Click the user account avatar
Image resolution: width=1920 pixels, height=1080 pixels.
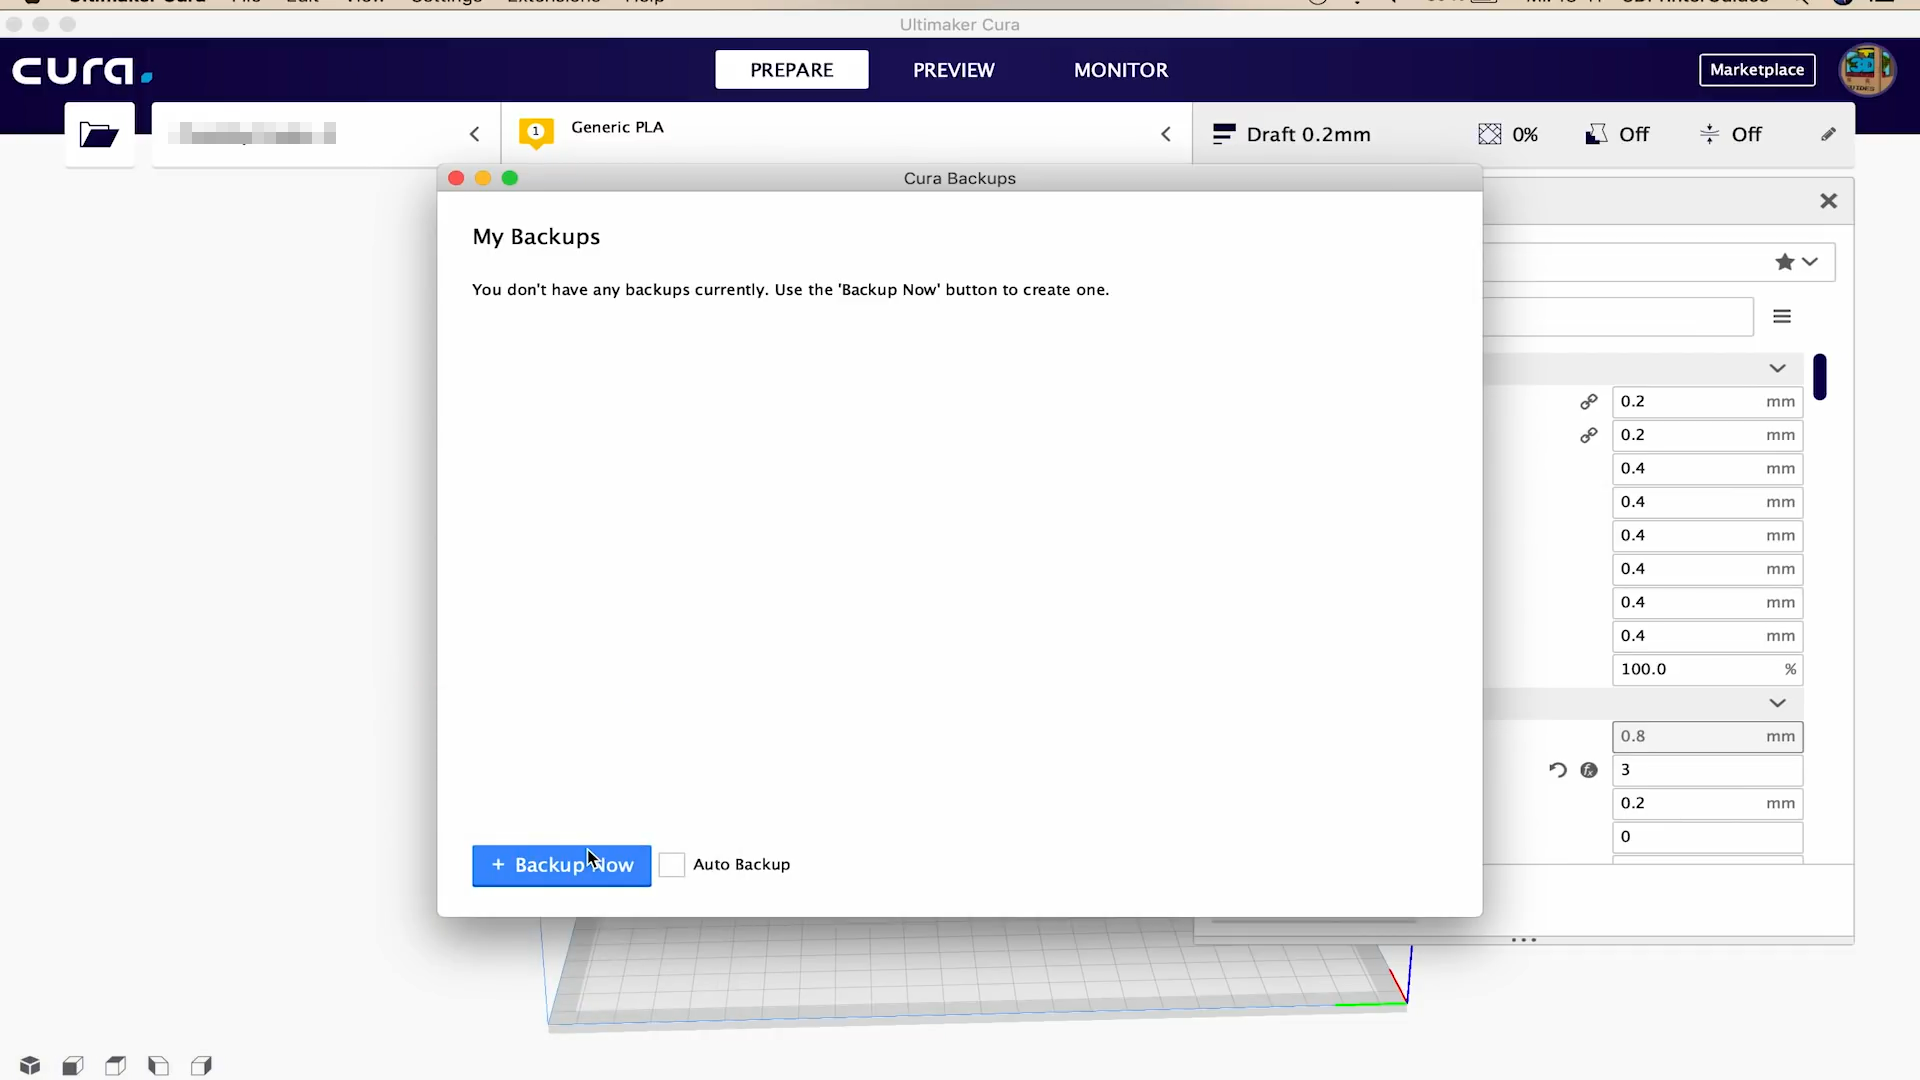pos(1867,70)
